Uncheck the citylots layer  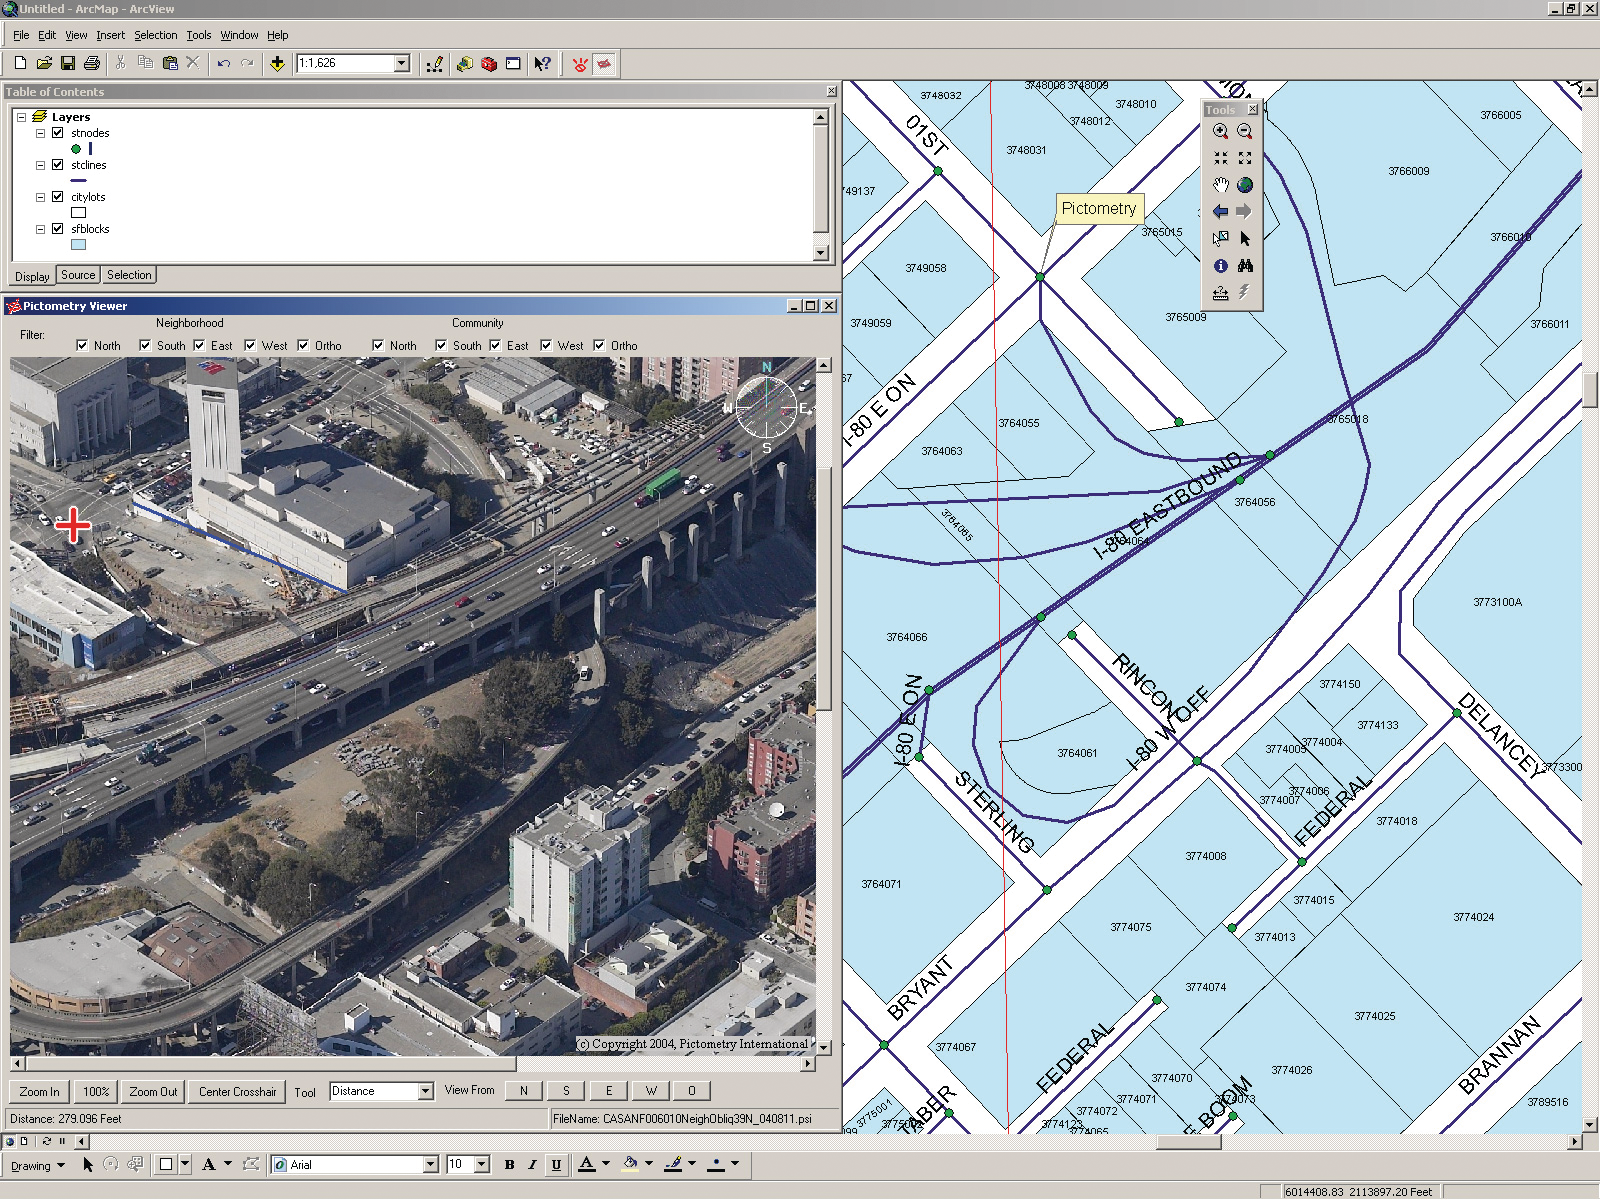(56, 196)
